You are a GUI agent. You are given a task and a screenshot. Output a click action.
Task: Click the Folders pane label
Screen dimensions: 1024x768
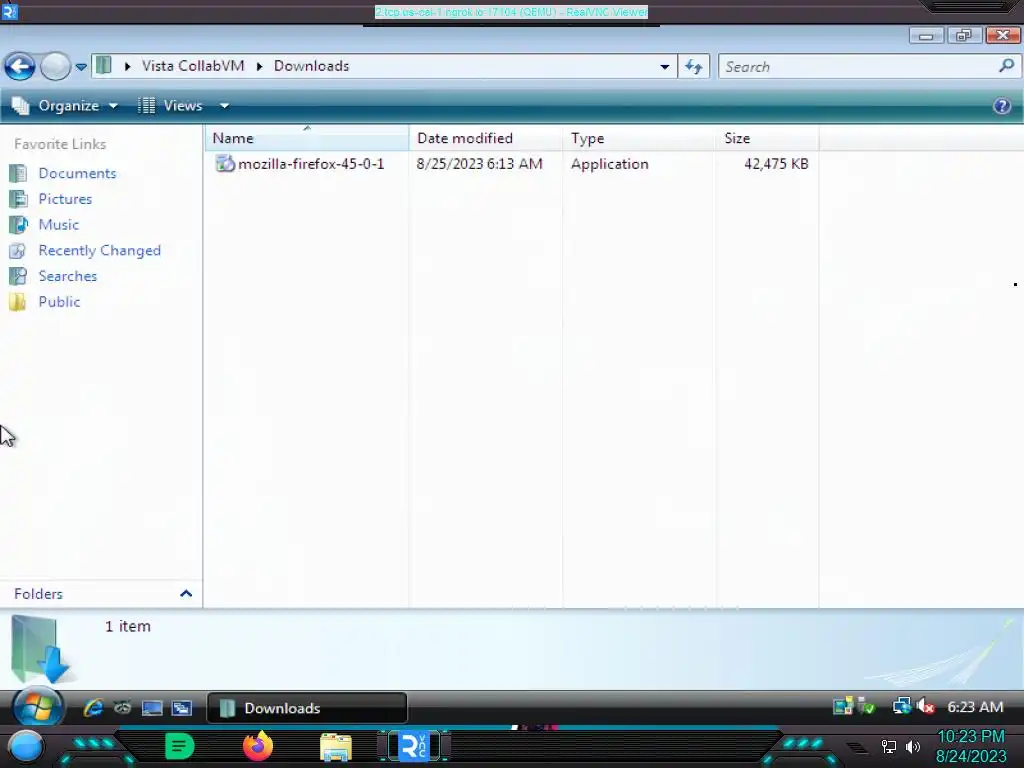click(39, 594)
